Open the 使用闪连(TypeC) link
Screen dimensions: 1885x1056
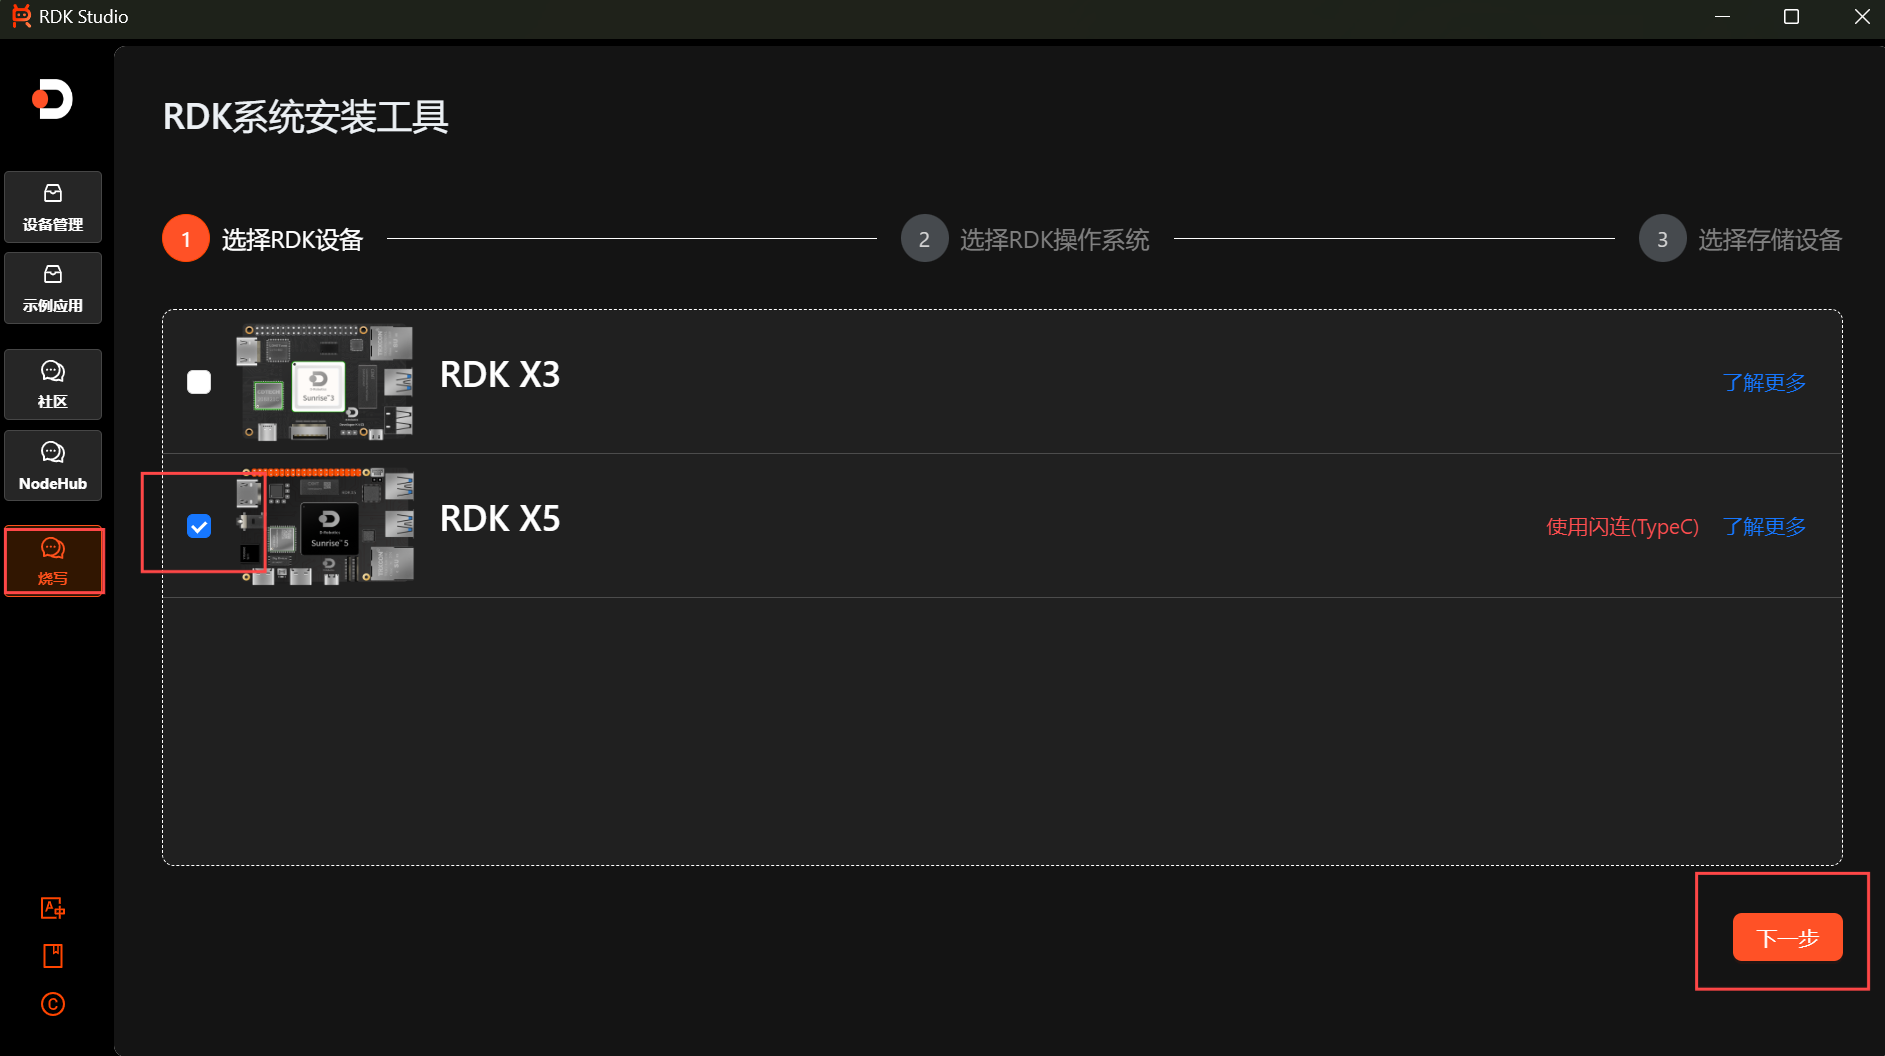tap(1622, 526)
